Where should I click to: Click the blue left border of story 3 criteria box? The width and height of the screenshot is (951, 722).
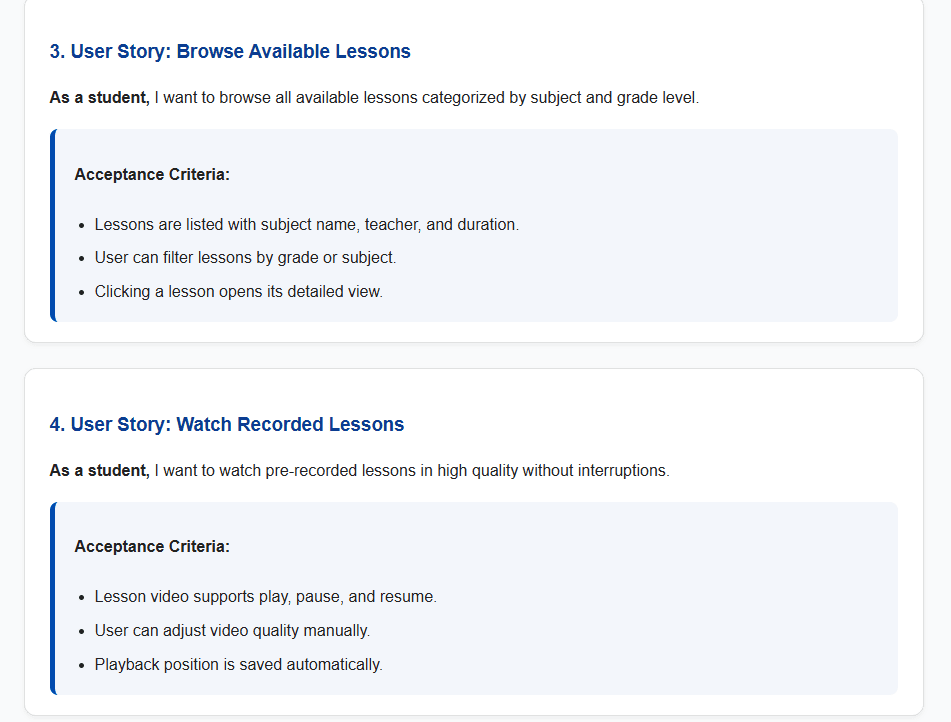pyautogui.click(x=53, y=225)
